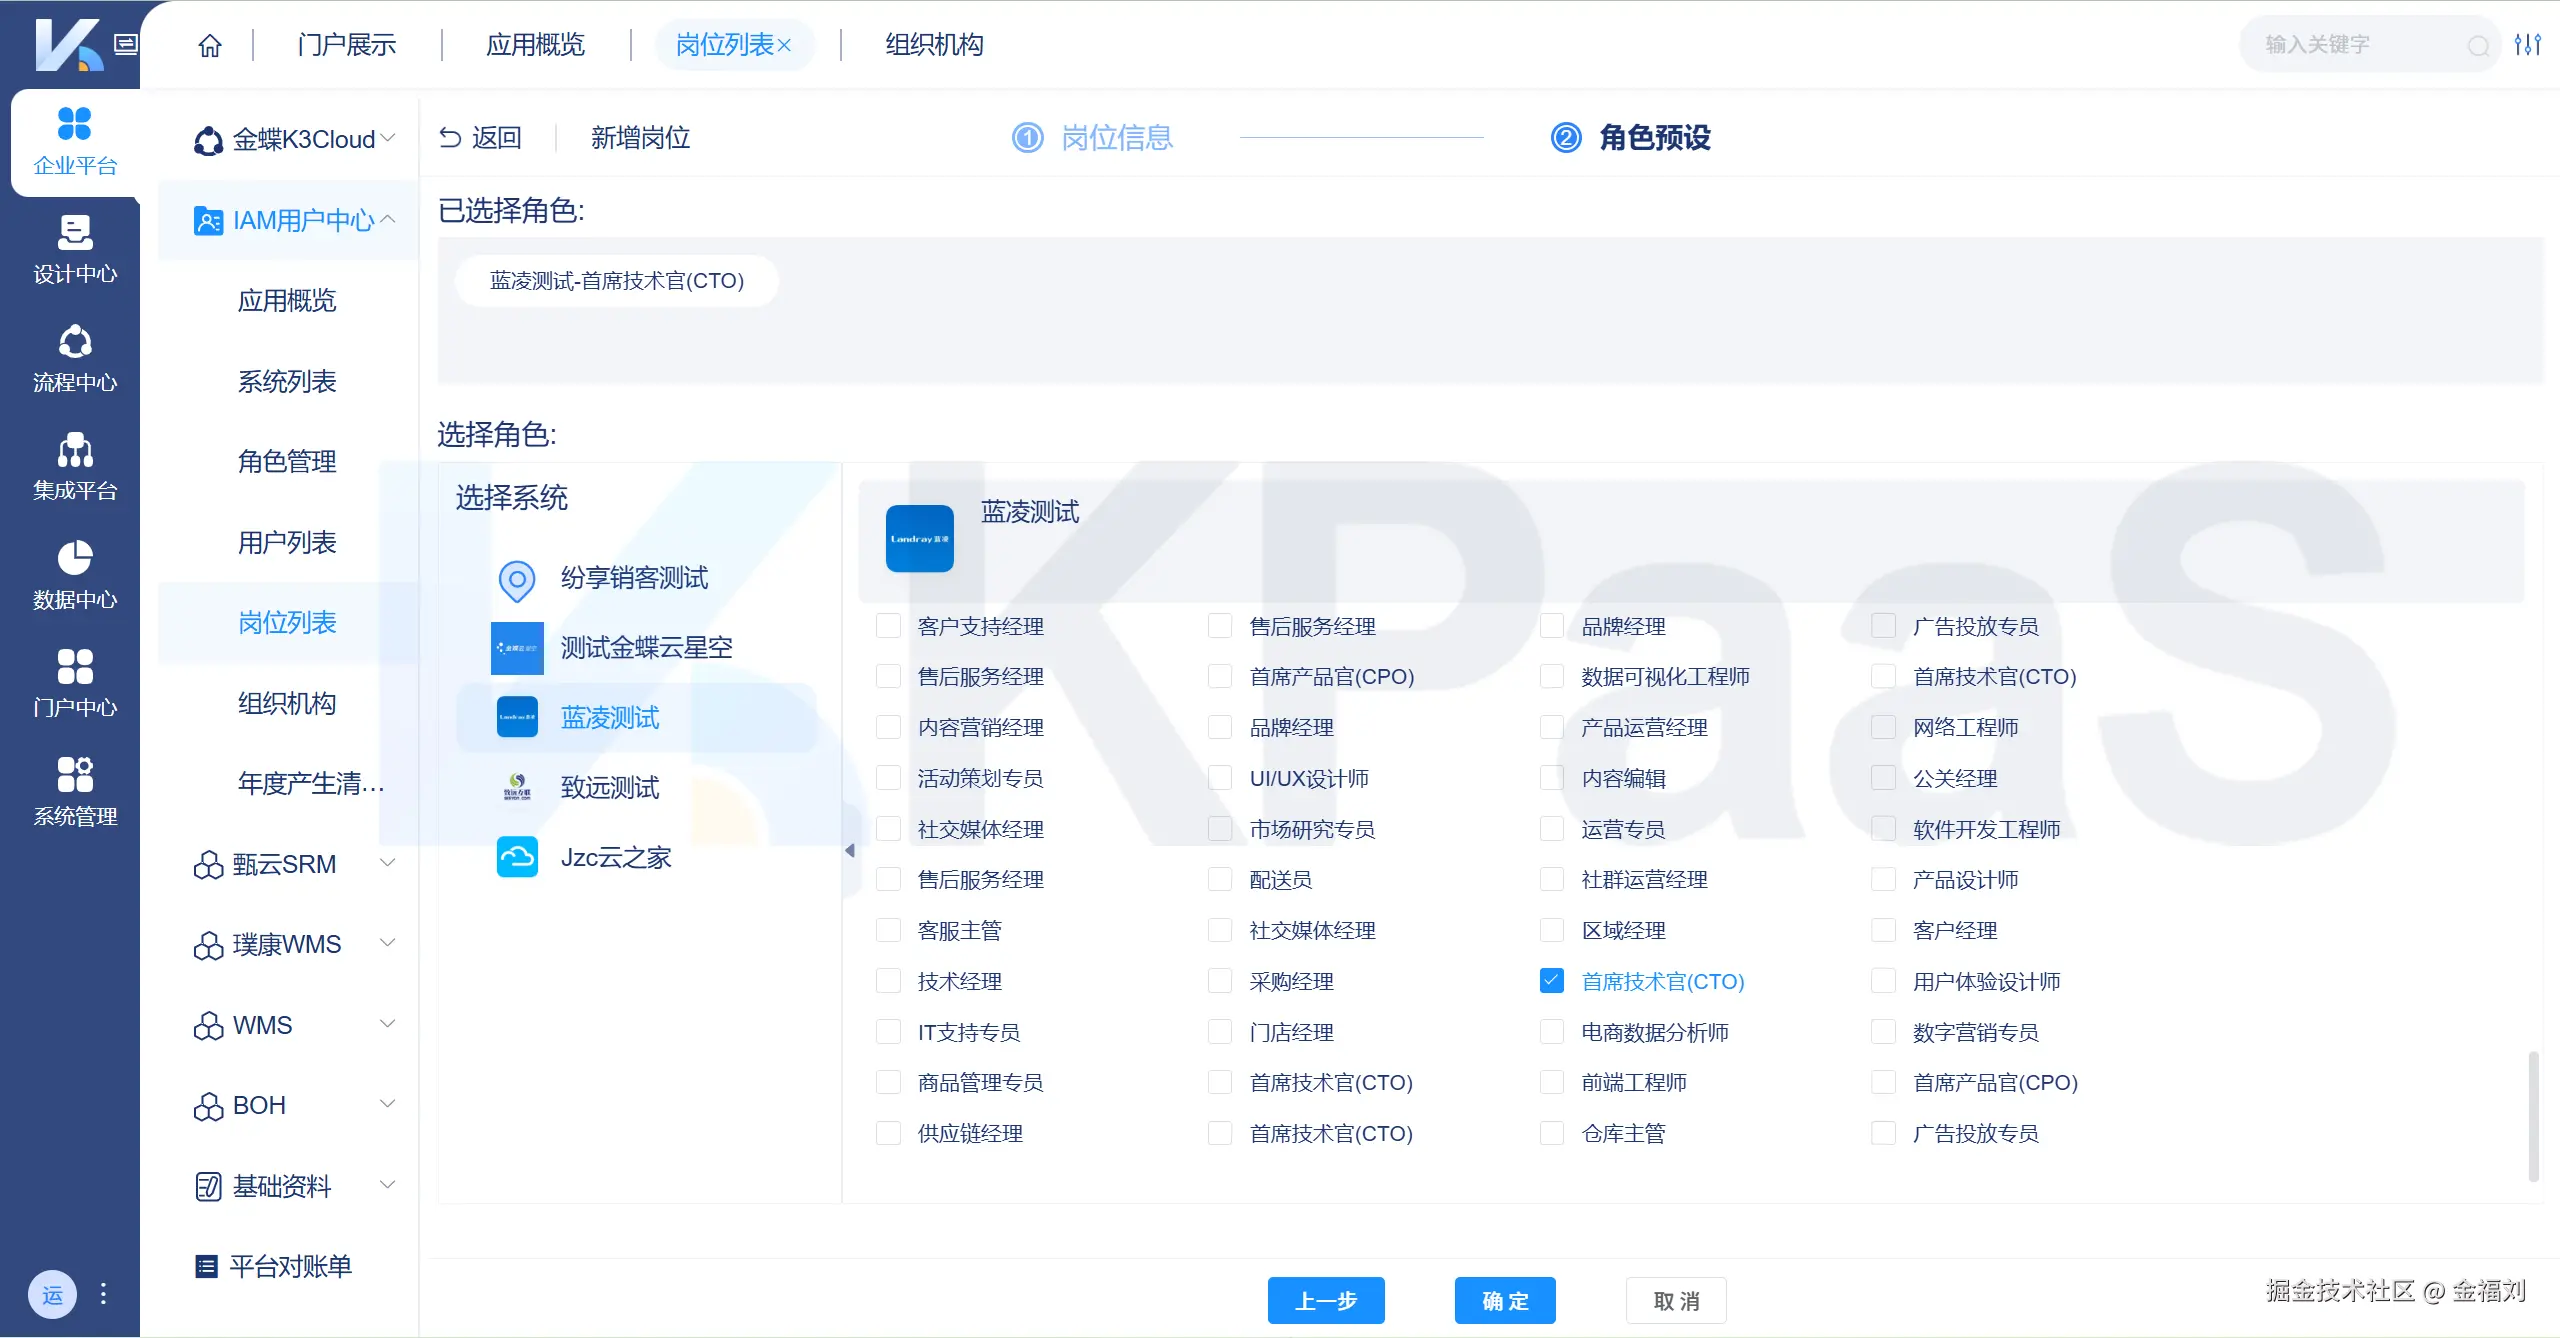
Task: Click the 上一步 button
Action: coord(1325,1300)
